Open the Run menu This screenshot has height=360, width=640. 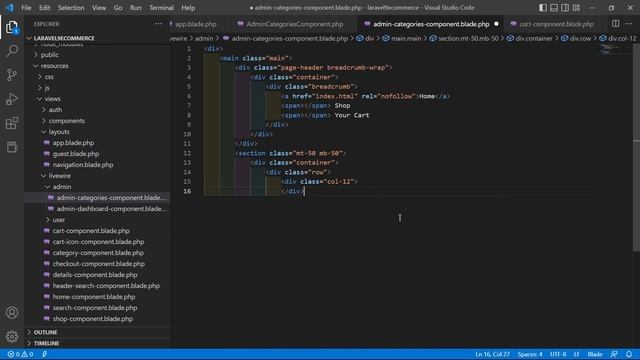point(136,8)
